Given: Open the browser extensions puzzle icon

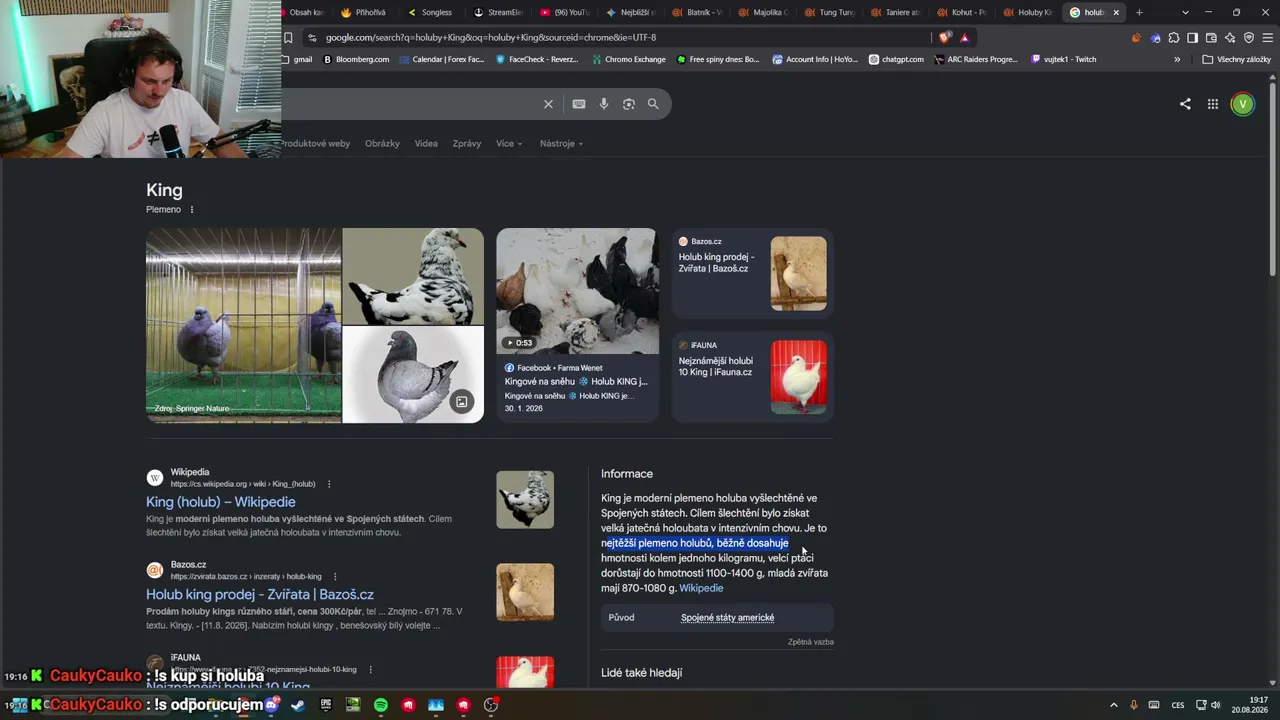Looking at the screenshot, I should (1174, 38).
